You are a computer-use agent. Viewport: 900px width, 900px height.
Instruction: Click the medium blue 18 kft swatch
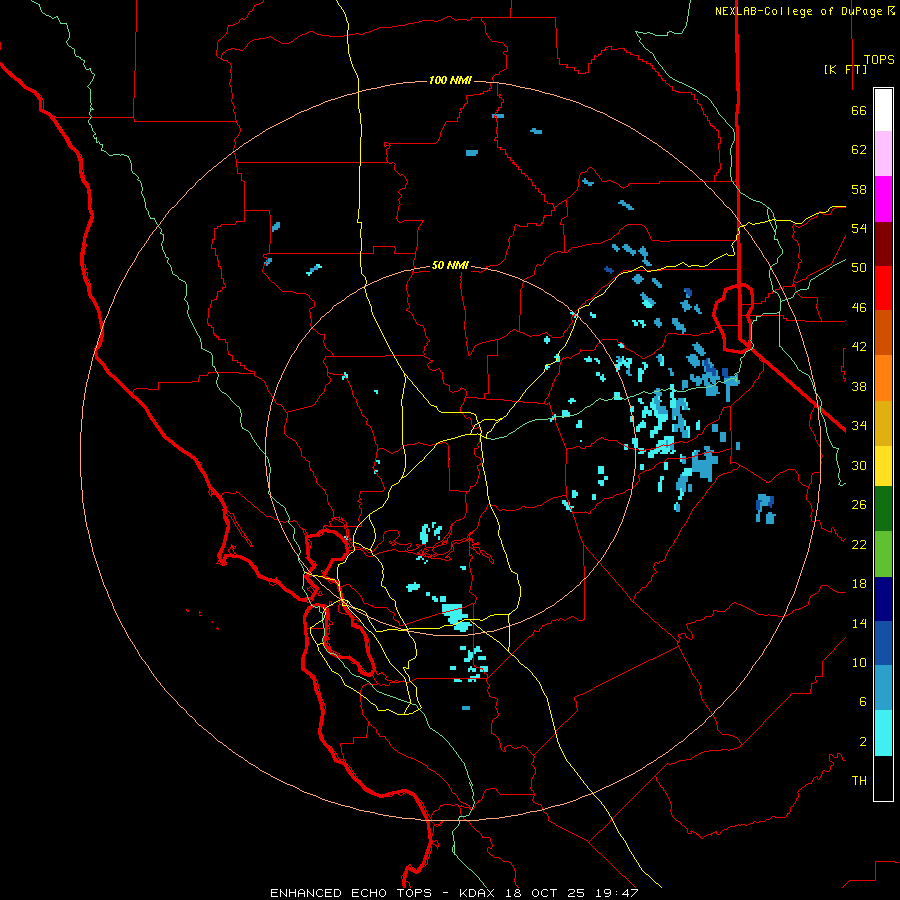point(883,643)
